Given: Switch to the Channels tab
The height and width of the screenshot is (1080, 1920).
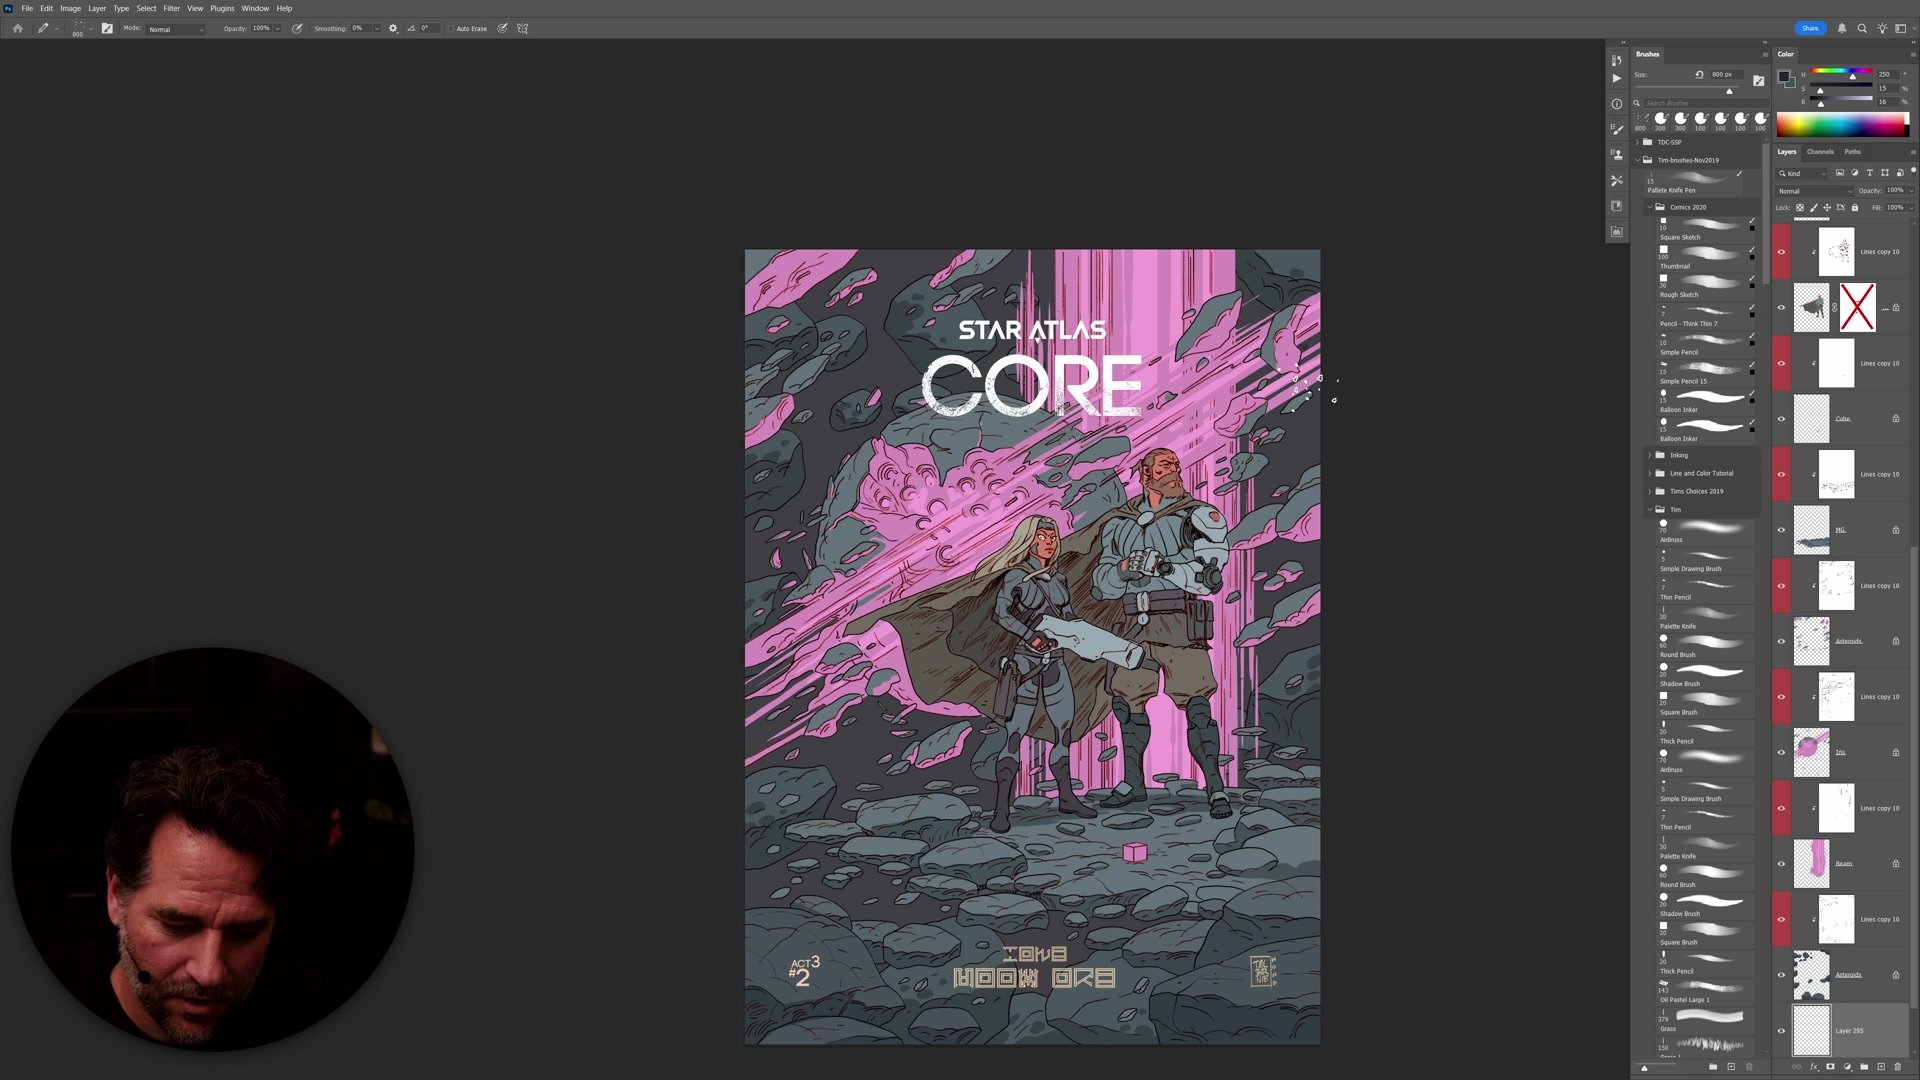Looking at the screenshot, I should pos(1820,152).
